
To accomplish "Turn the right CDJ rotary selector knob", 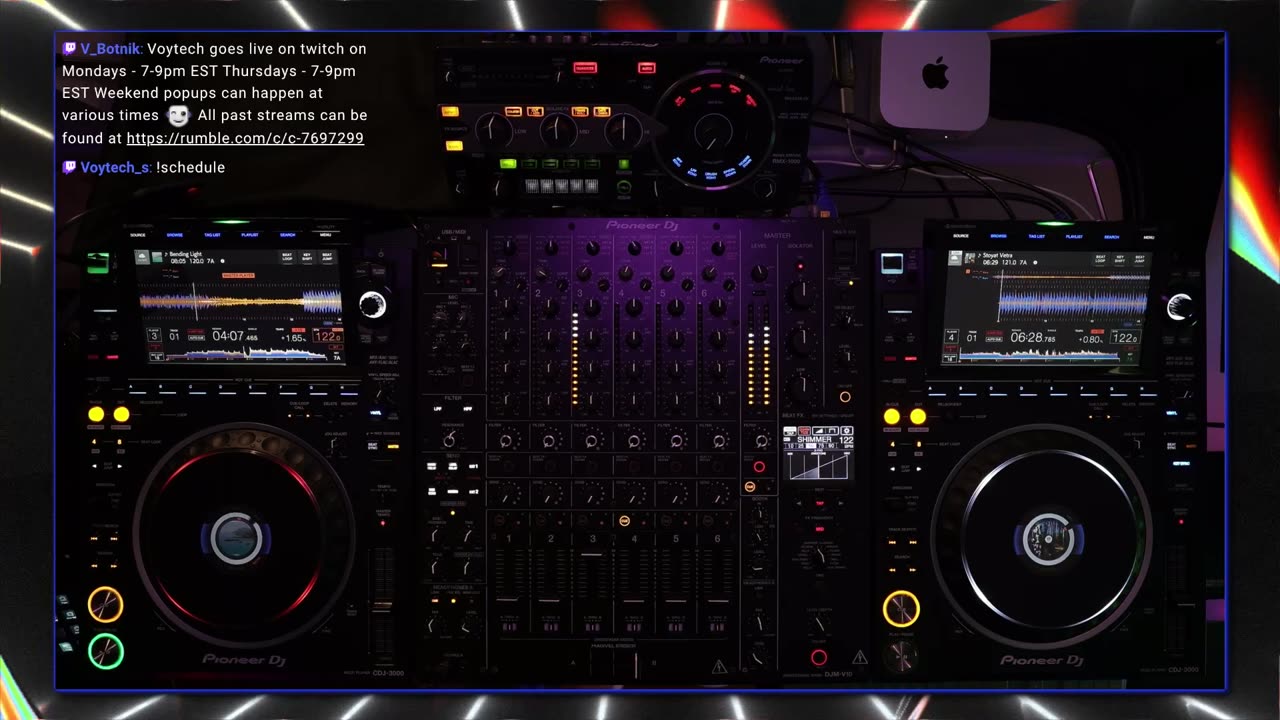I will (1180, 306).
